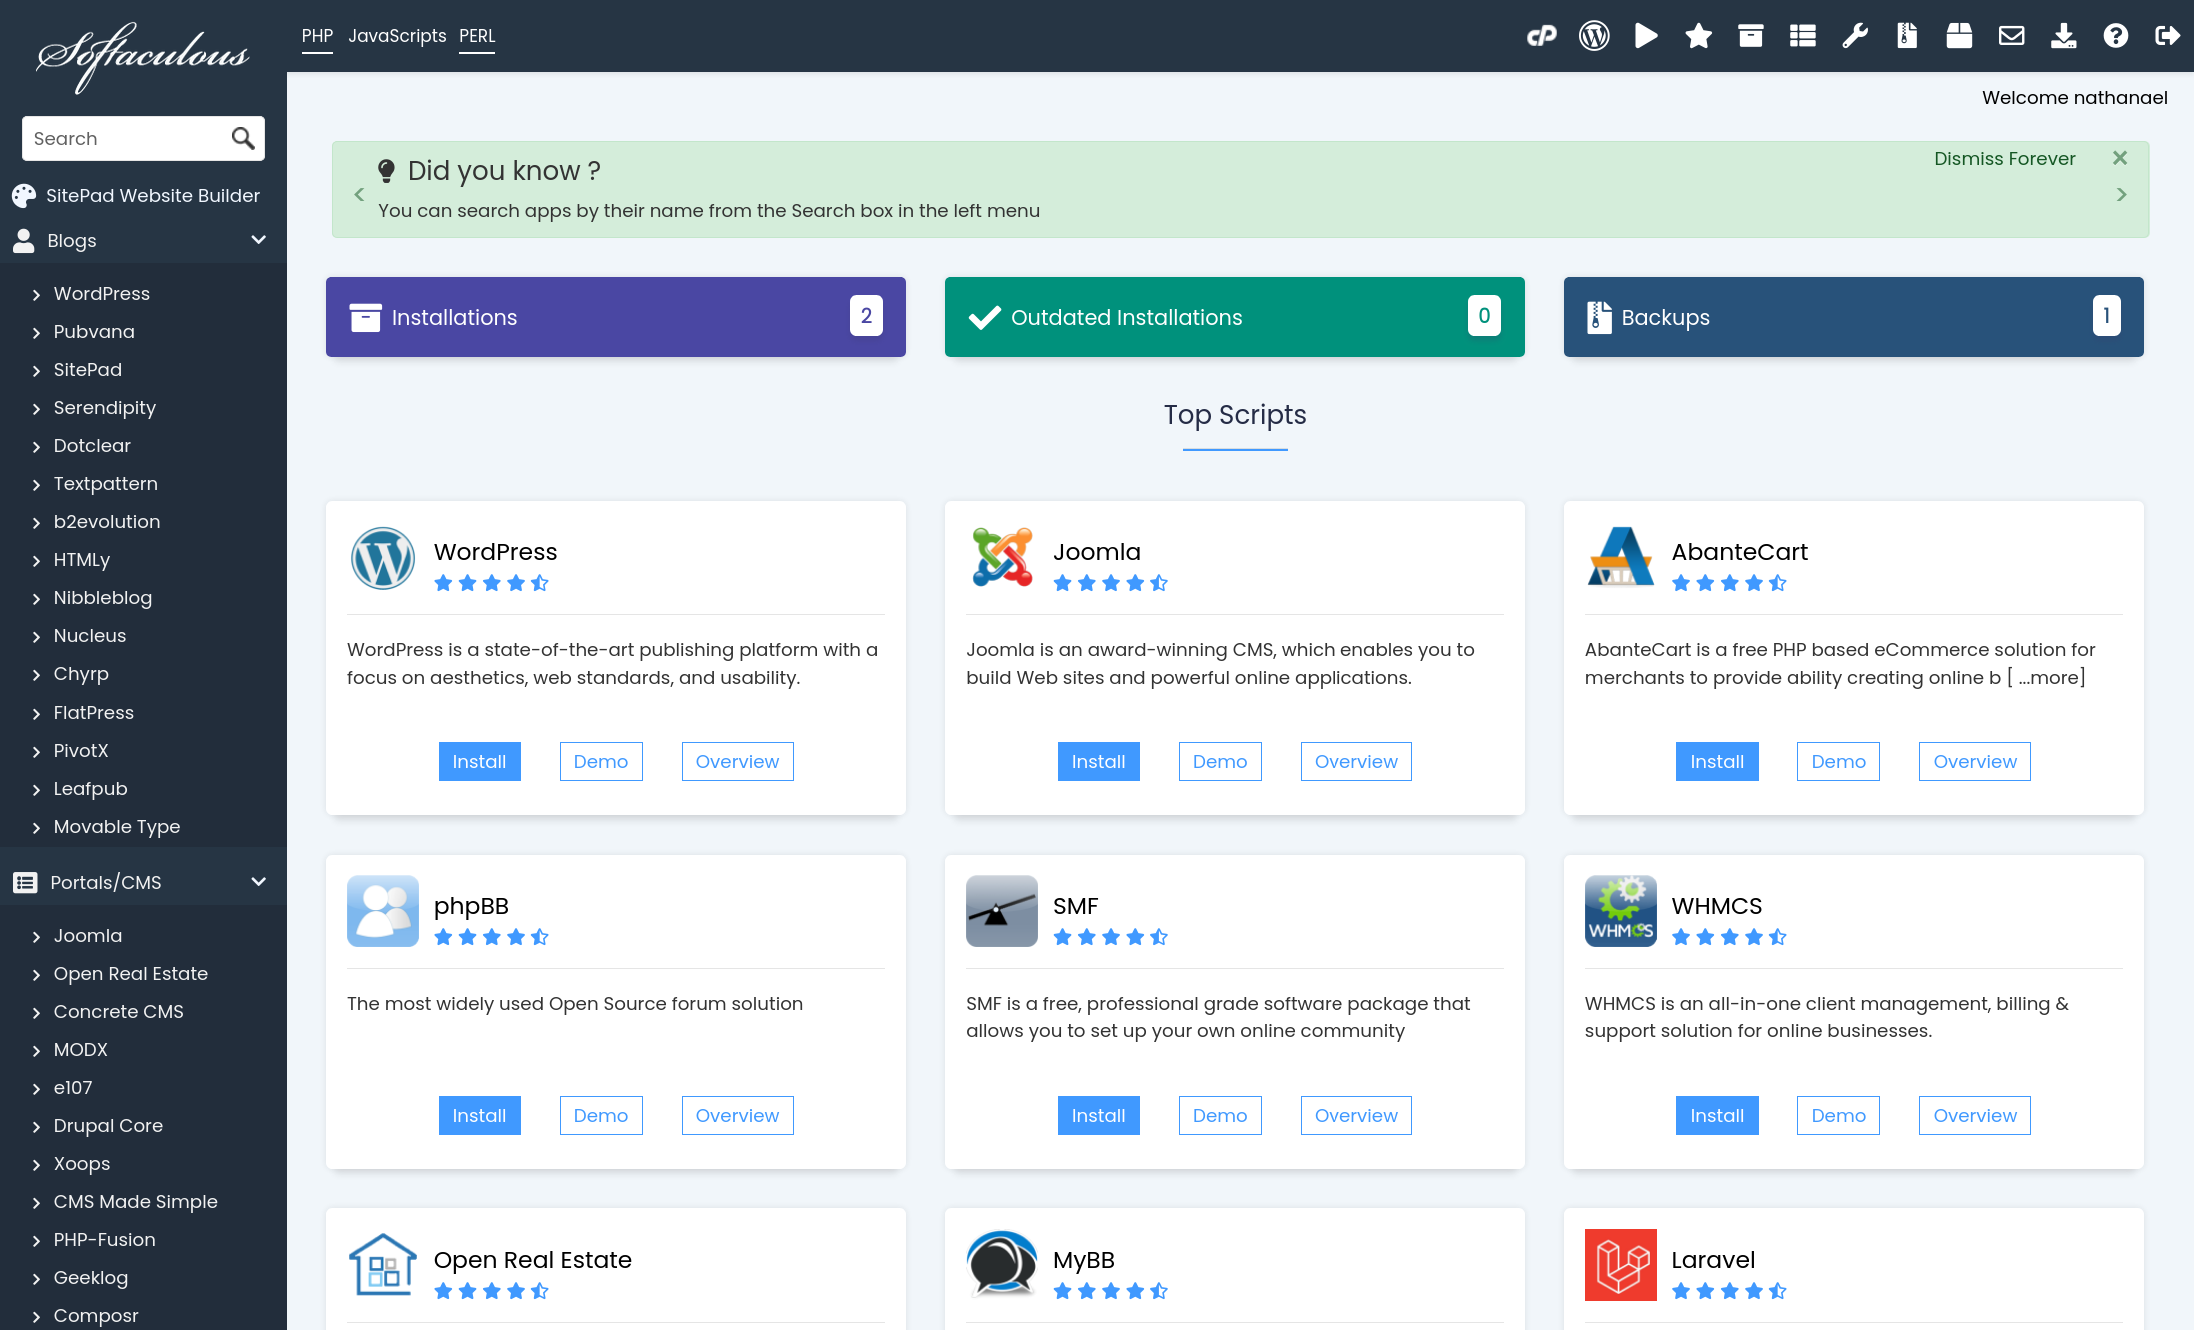
Task: Switch to the PERL tab
Action: [x=477, y=36]
